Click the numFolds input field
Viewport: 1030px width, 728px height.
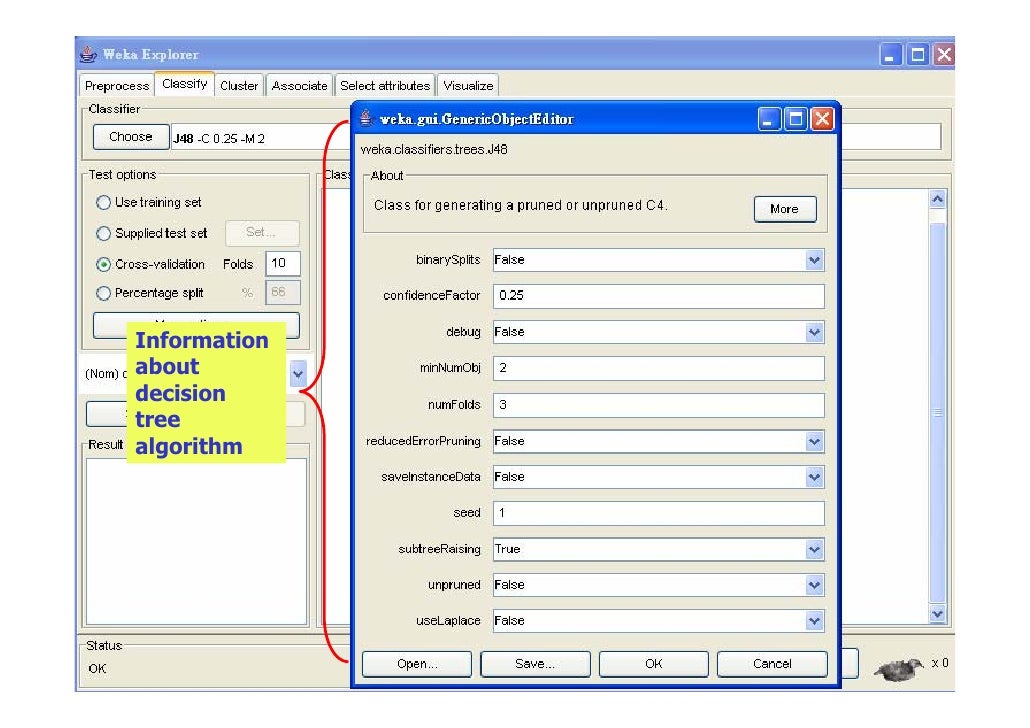click(659, 405)
